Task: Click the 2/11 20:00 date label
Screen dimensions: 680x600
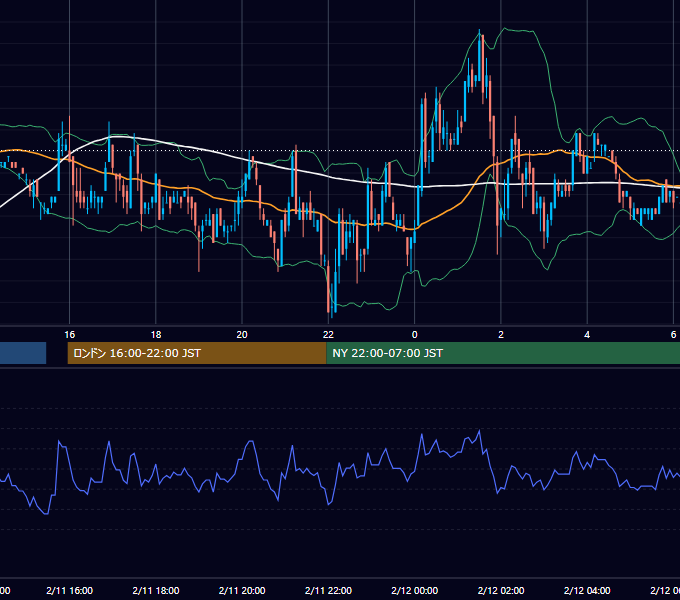Action: (242, 590)
